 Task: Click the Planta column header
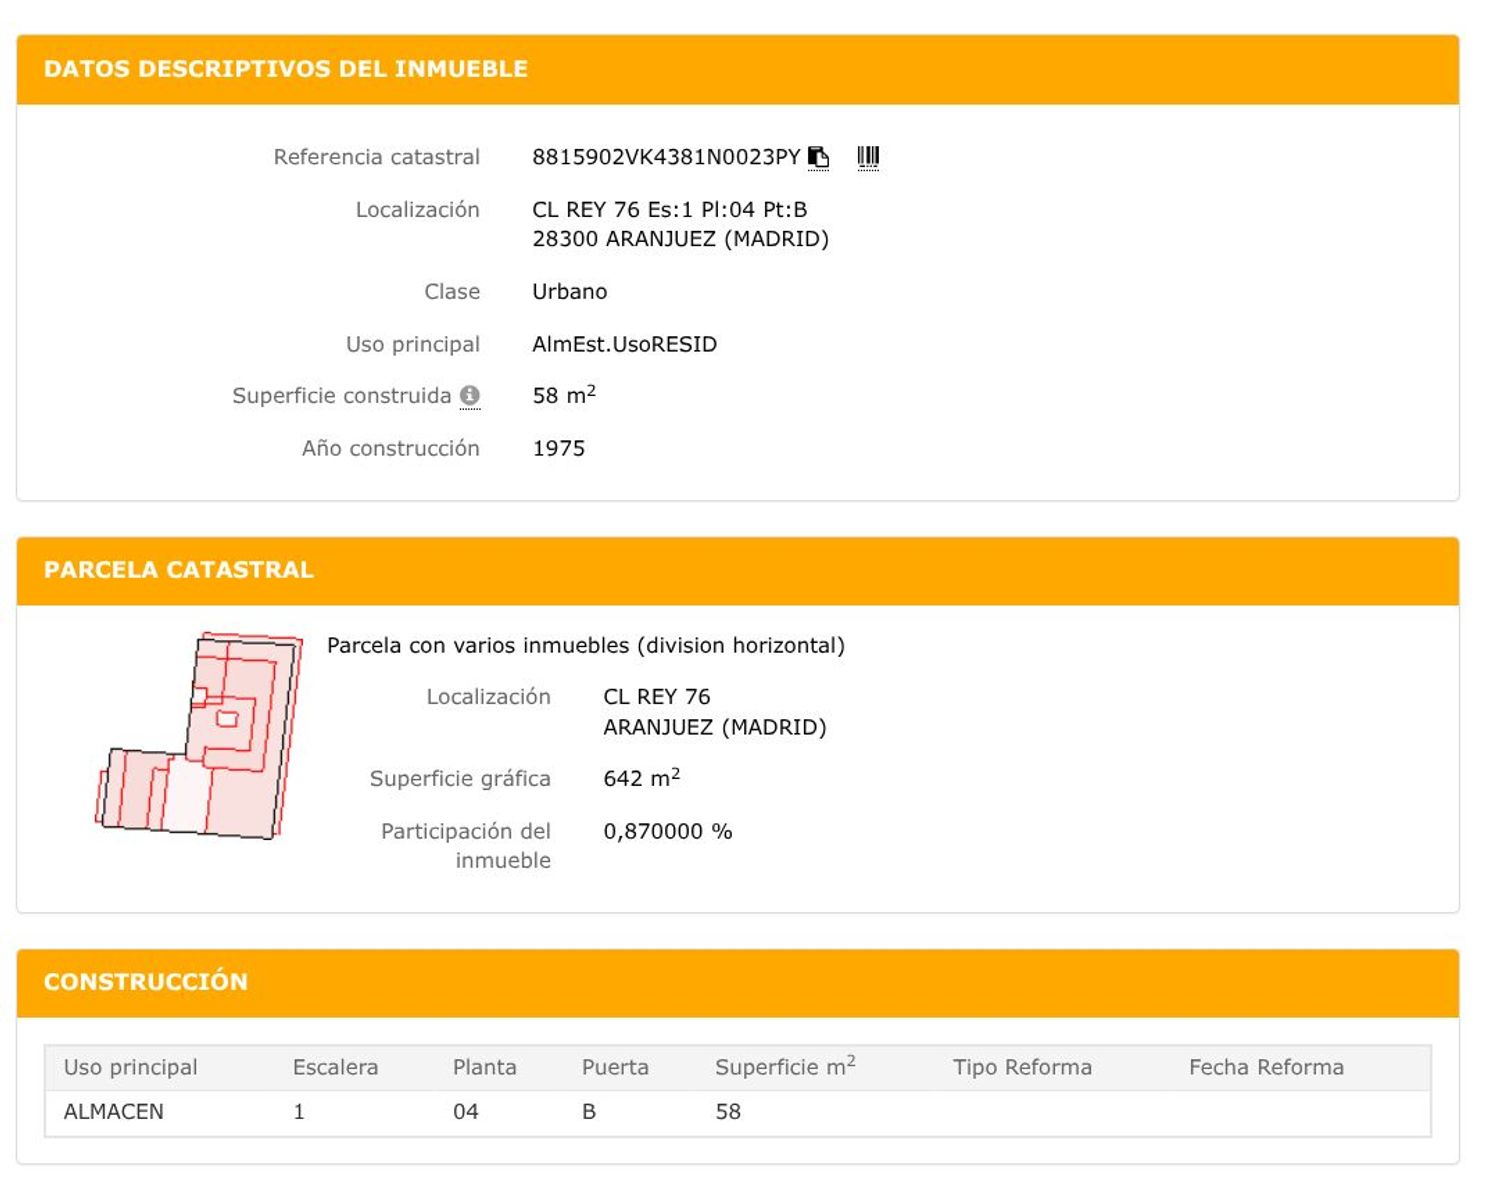point(484,1067)
